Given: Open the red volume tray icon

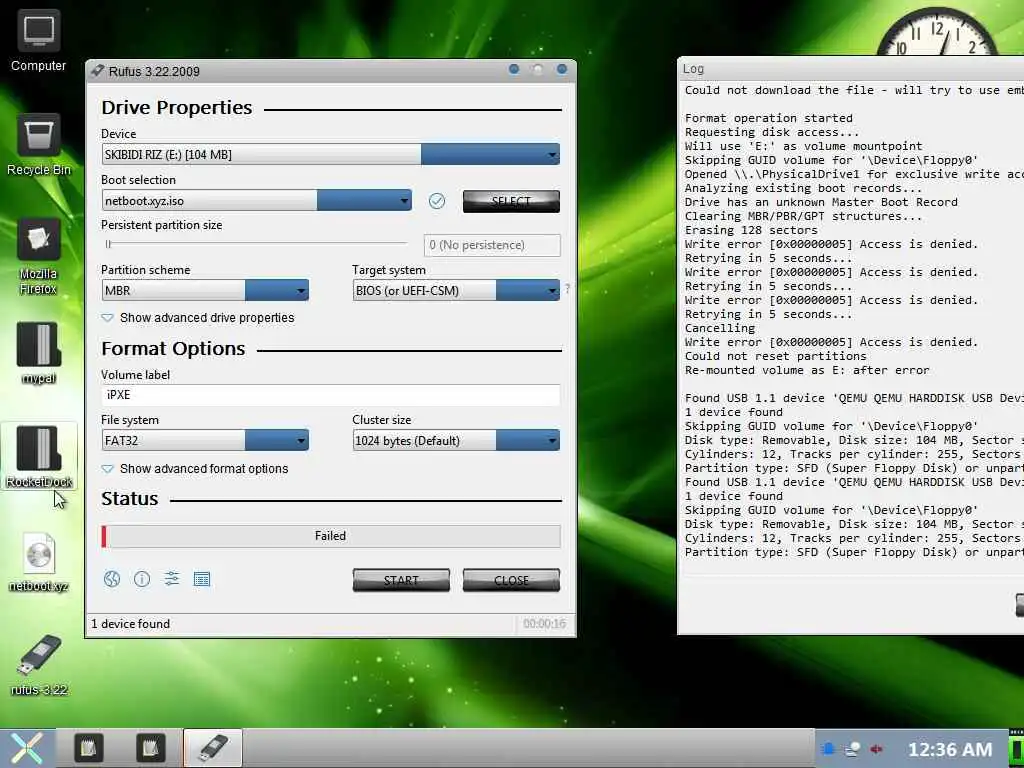Looking at the screenshot, I should pos(876,748).
